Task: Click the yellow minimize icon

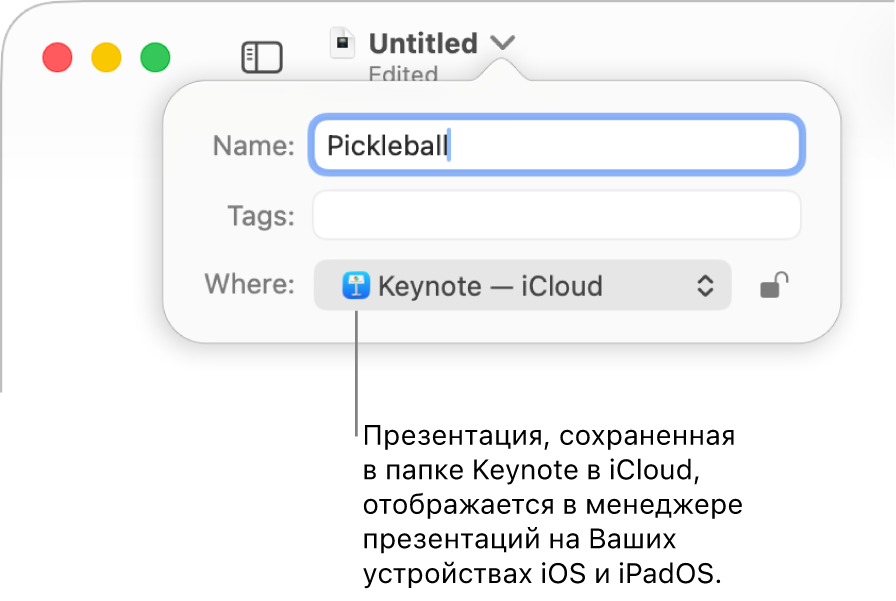Action: [106, 57]
